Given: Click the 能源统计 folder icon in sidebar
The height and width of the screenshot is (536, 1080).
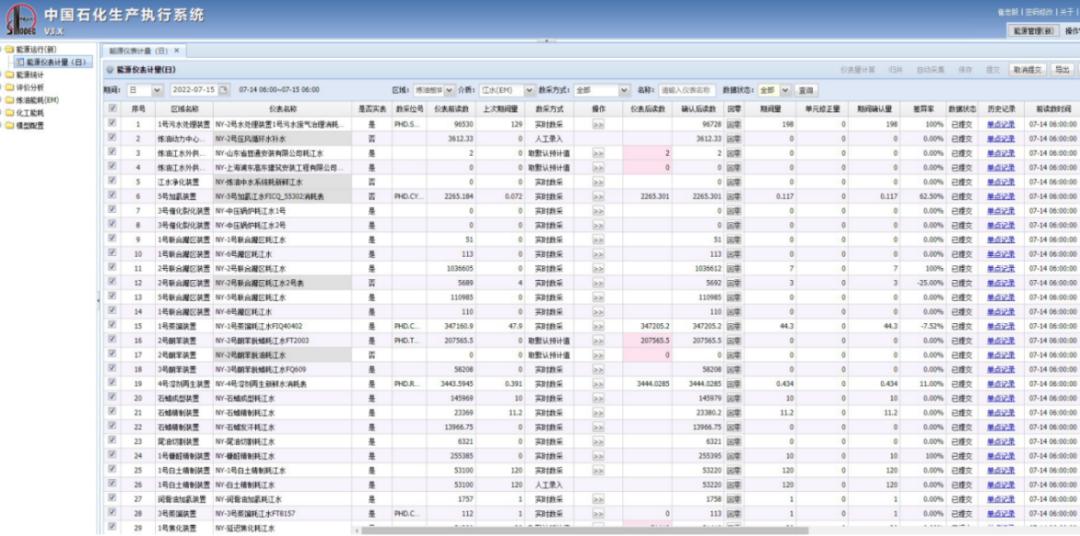Looking at the screenshot, I should click(x=7, y=75).
